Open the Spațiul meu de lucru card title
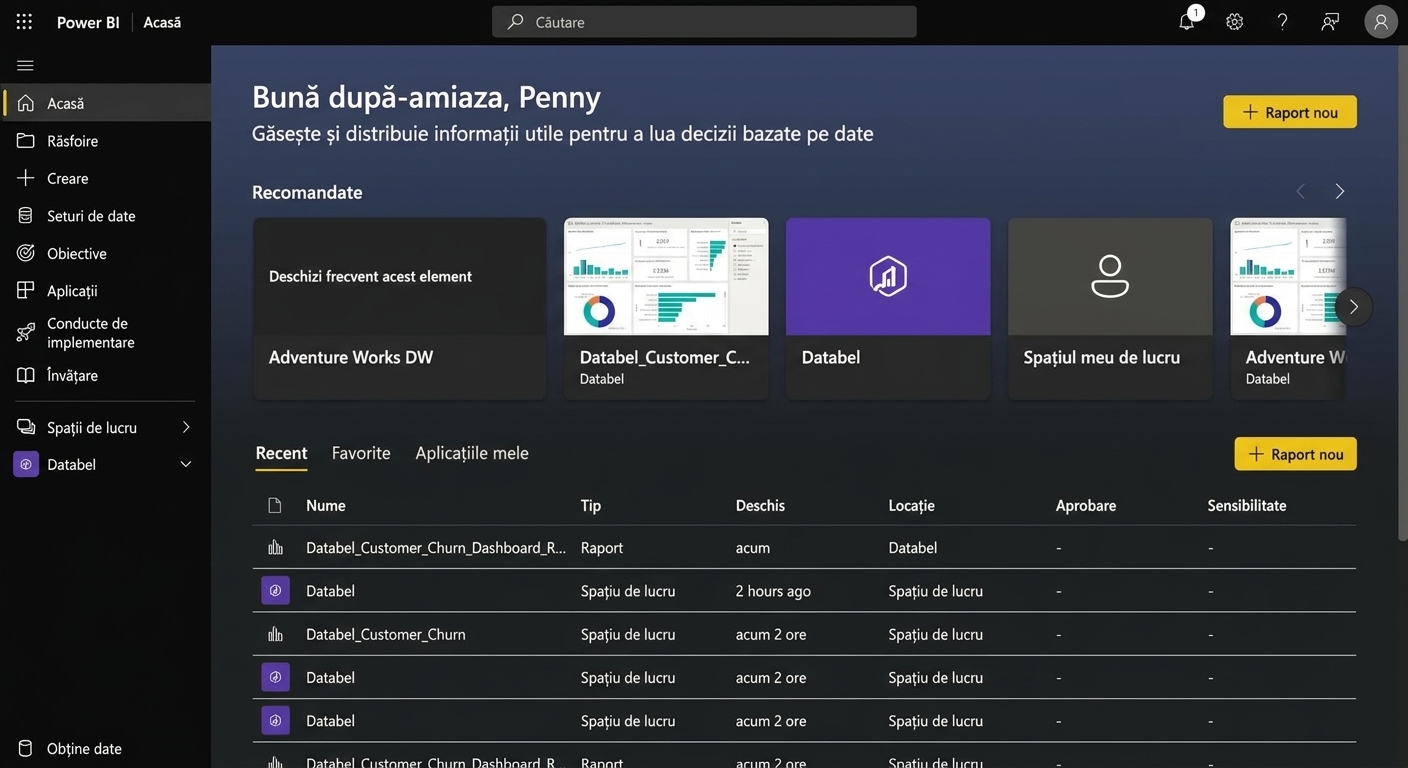This screenshot has height=768, width=1408. click(1102, 357)
